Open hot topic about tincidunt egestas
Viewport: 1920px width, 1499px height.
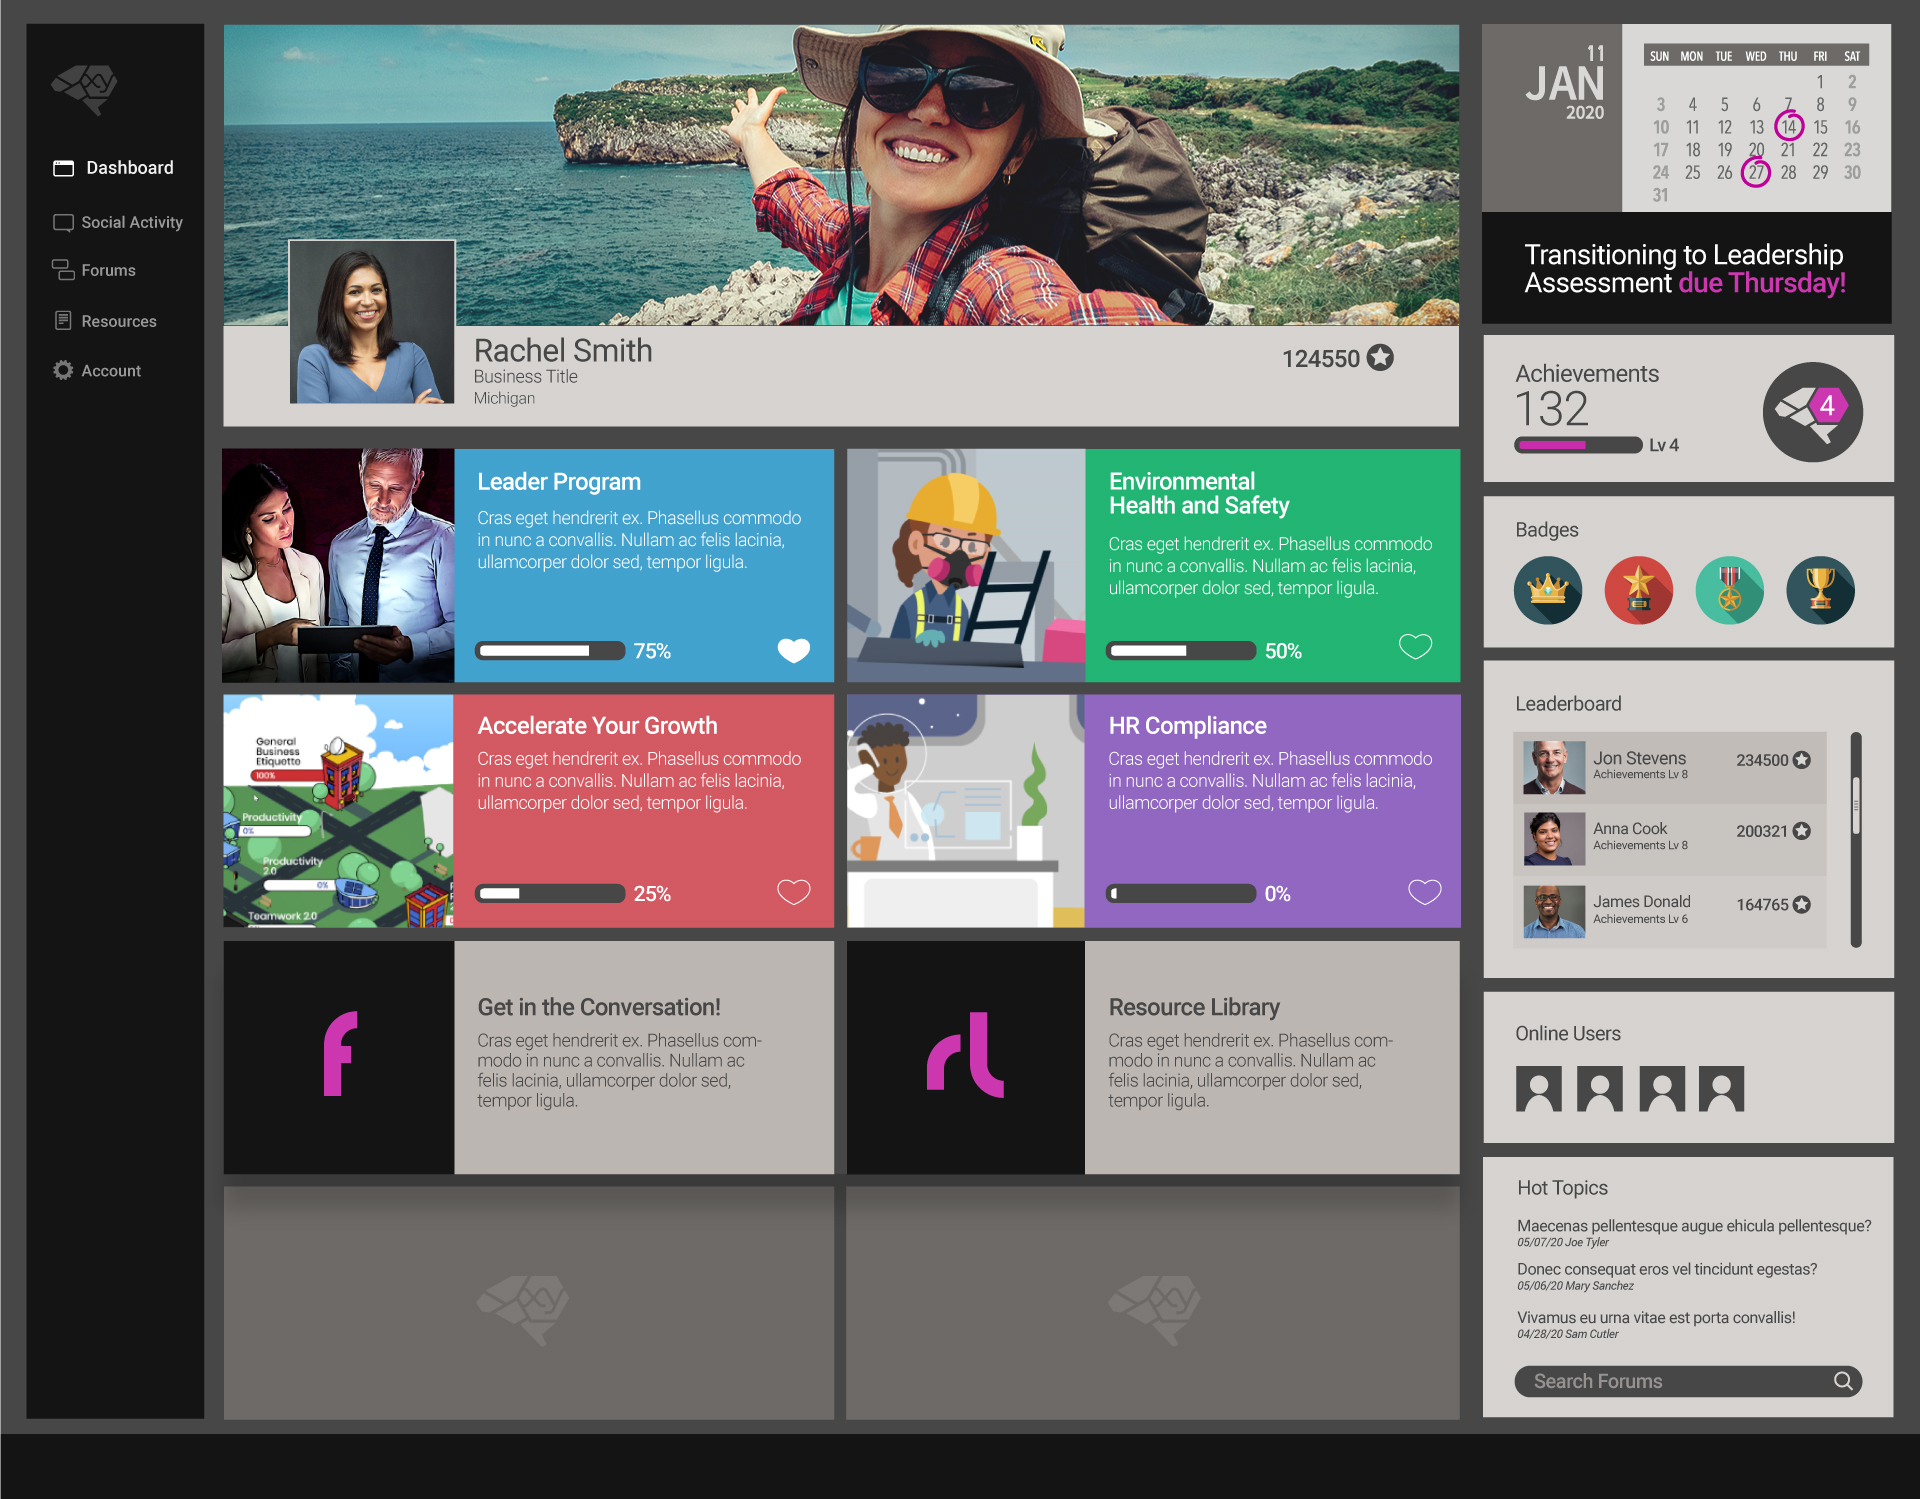point(1666,1270)
